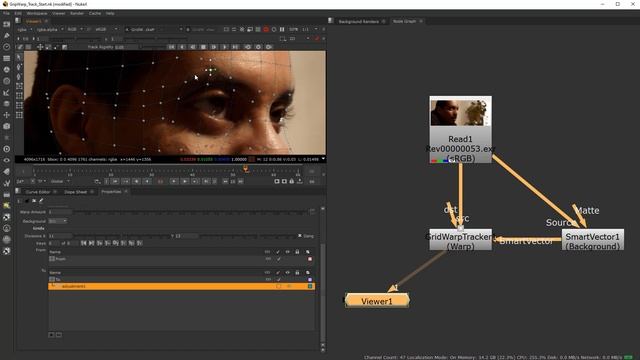This screenshot has width=640, height=360.
Task: Open the Help menu
Action: click(110, 13)
